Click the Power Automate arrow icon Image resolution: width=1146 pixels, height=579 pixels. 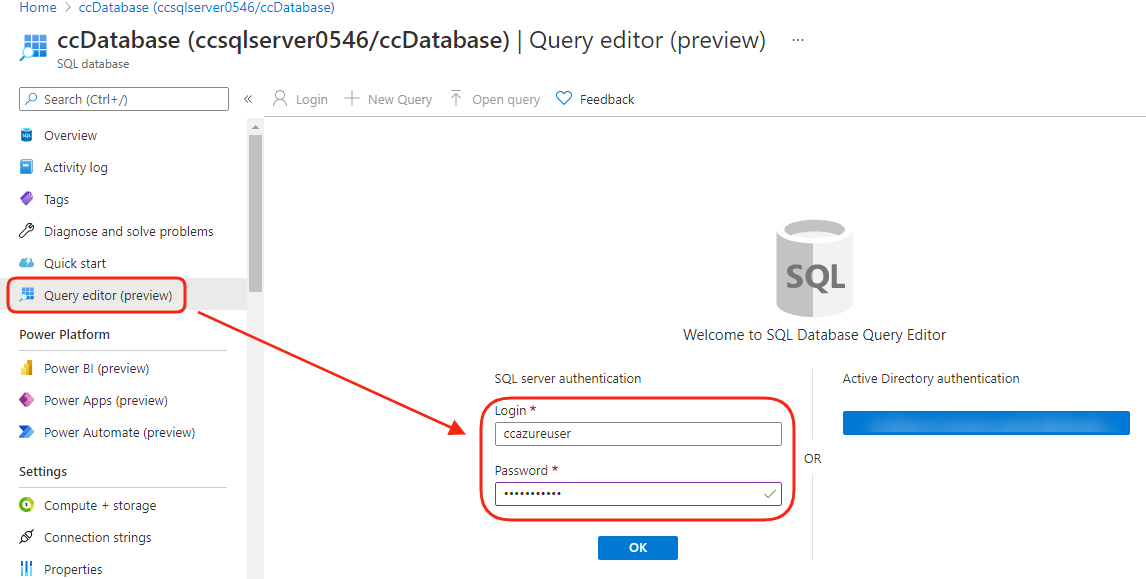(27, 432)
